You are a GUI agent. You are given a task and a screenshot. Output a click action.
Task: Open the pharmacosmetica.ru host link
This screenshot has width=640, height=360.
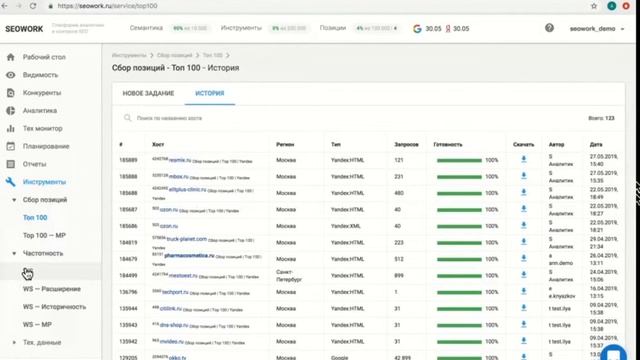pos(189,256)
